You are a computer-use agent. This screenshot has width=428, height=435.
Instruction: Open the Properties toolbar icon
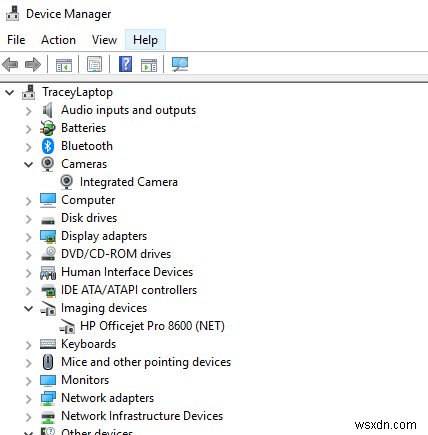pyautogui.click(x=95, y=64)
